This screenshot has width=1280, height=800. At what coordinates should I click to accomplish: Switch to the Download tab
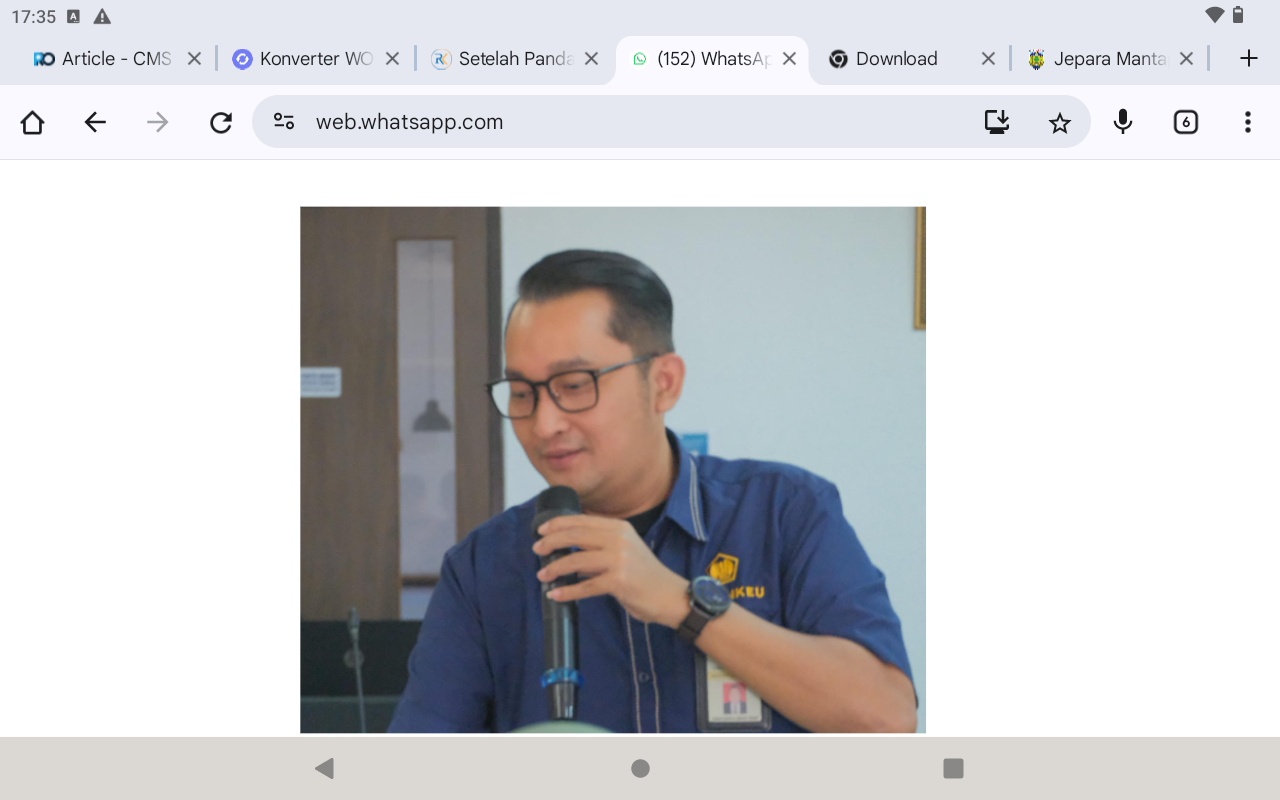(895, 58)
